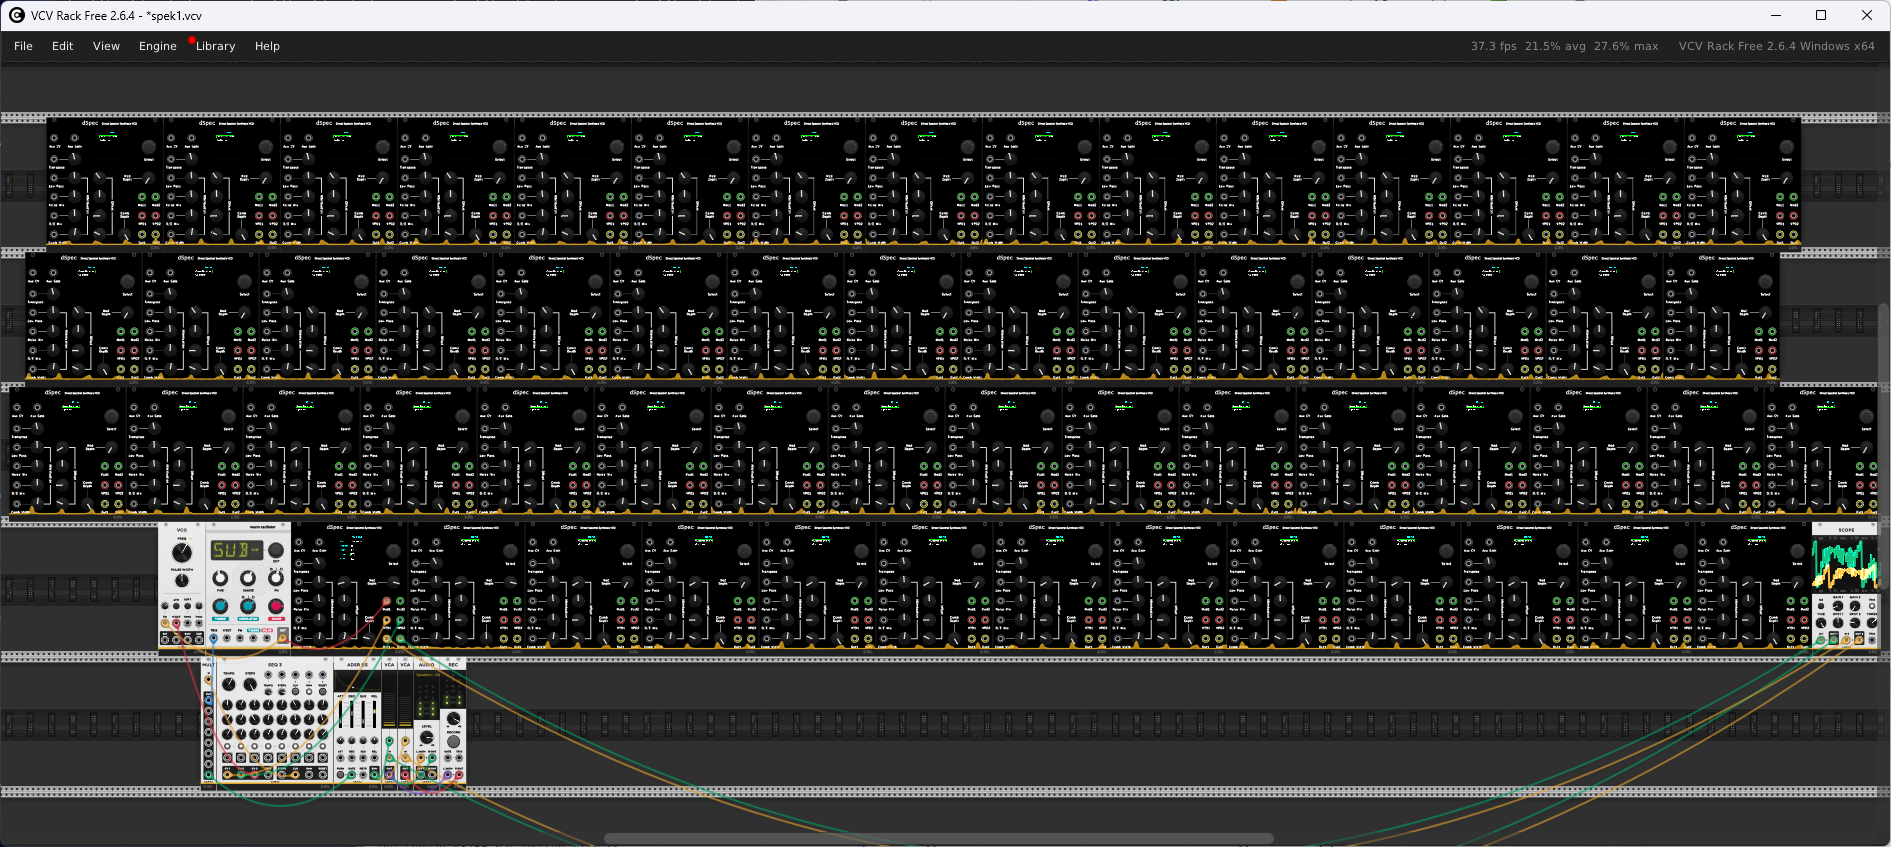Viewport: 1891px width, 847px height.
Task: Click the SCOPE module THRES knob
Action: pos(1872,623)
